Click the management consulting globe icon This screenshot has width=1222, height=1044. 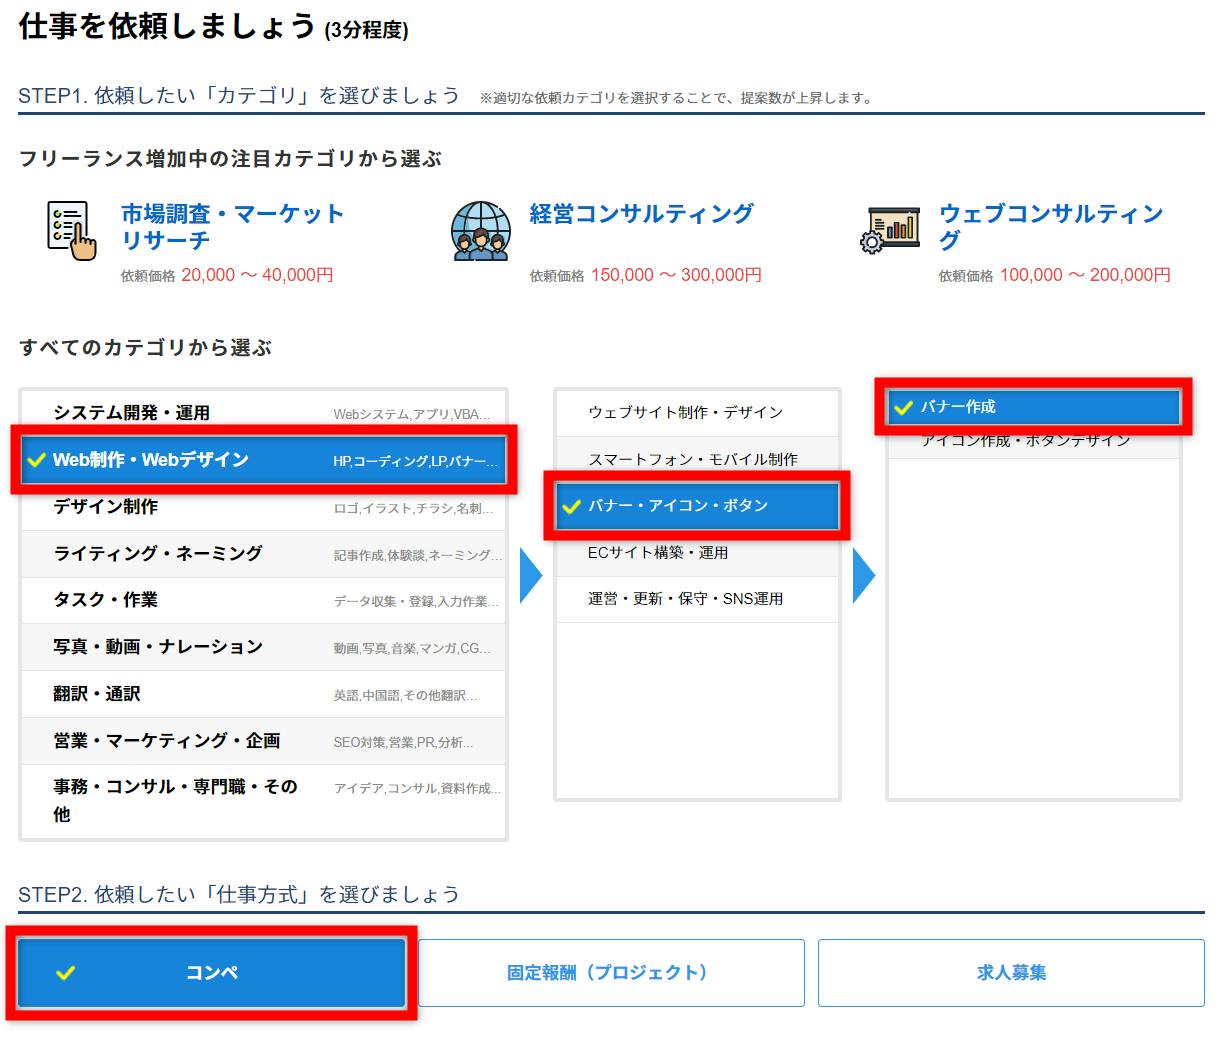coord(480,230)
